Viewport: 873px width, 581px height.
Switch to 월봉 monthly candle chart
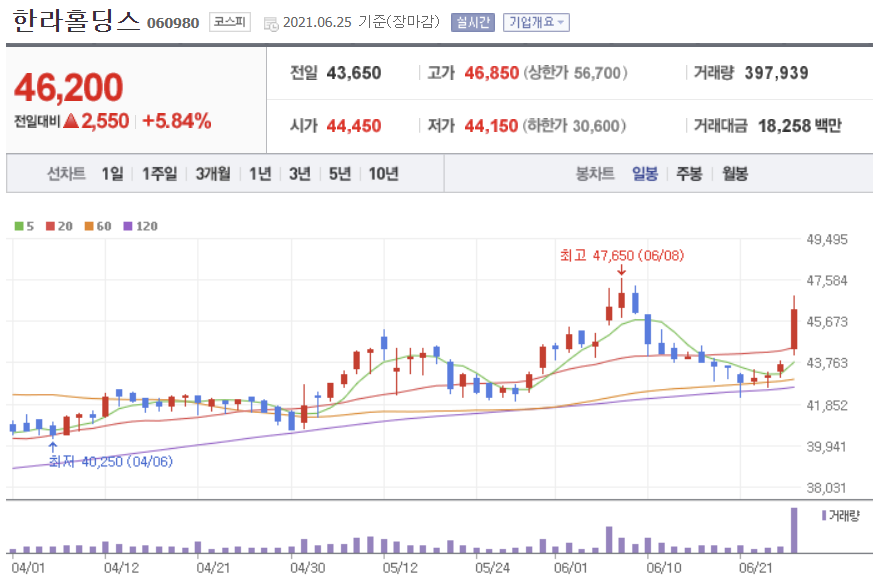pyautogui.click(x=735, y=174)
